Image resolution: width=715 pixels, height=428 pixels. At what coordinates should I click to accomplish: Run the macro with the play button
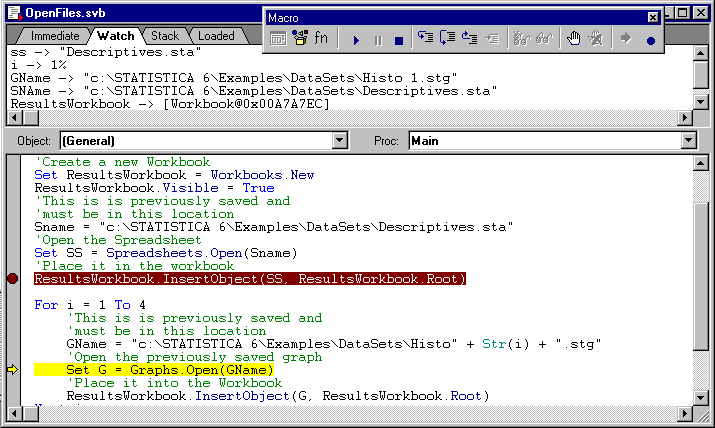356,39
